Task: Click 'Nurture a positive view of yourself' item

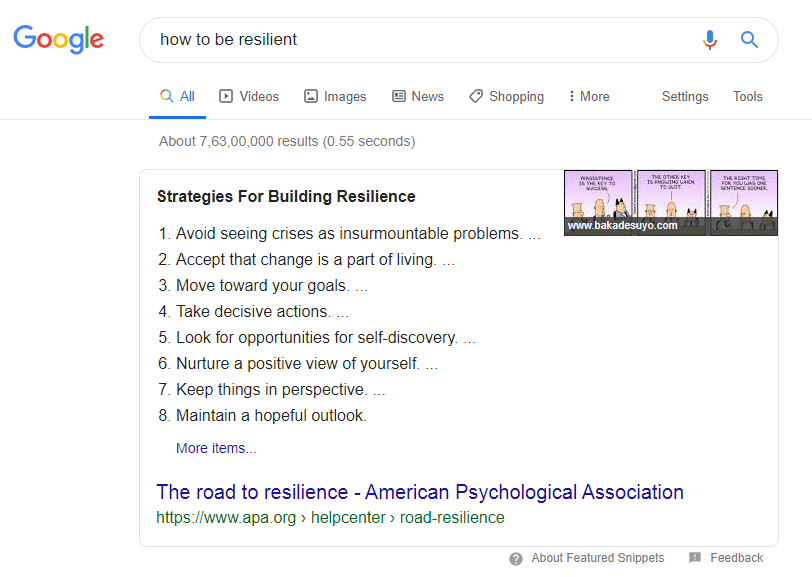Action: tap(298, 364)
